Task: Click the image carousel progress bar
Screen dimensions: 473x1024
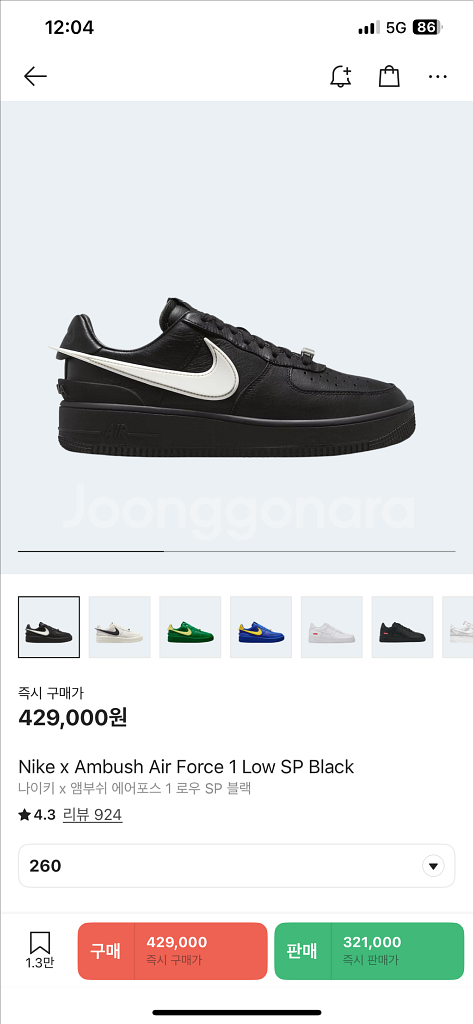Action: point(236,551)
